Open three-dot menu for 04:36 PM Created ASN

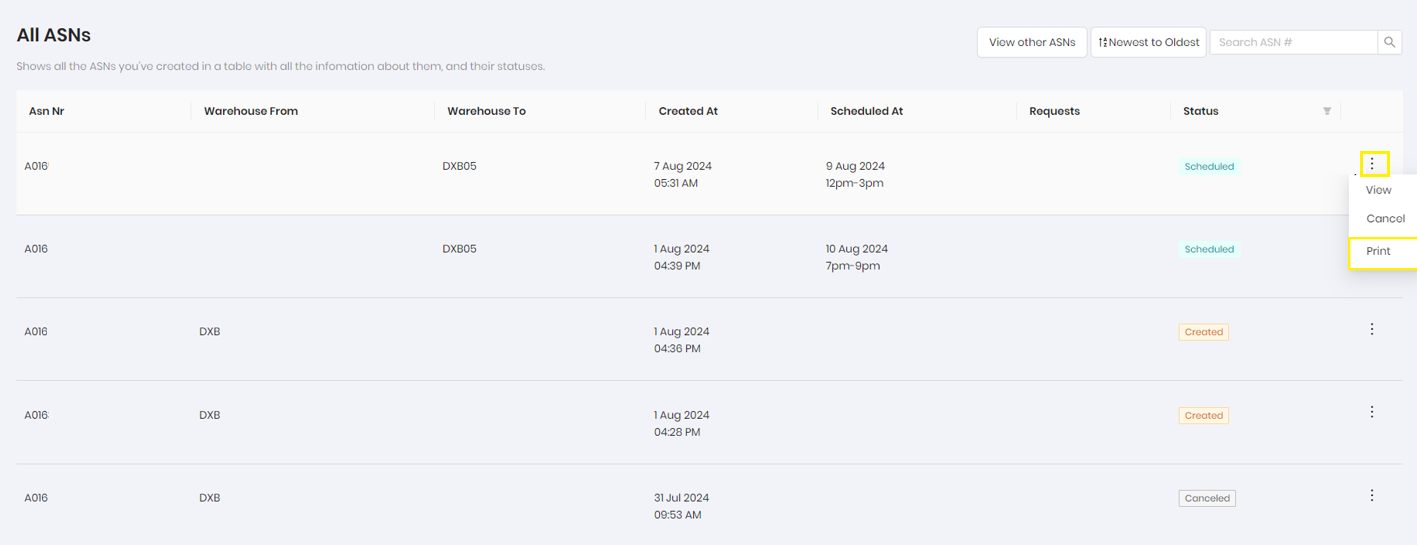click(1372, 329)
